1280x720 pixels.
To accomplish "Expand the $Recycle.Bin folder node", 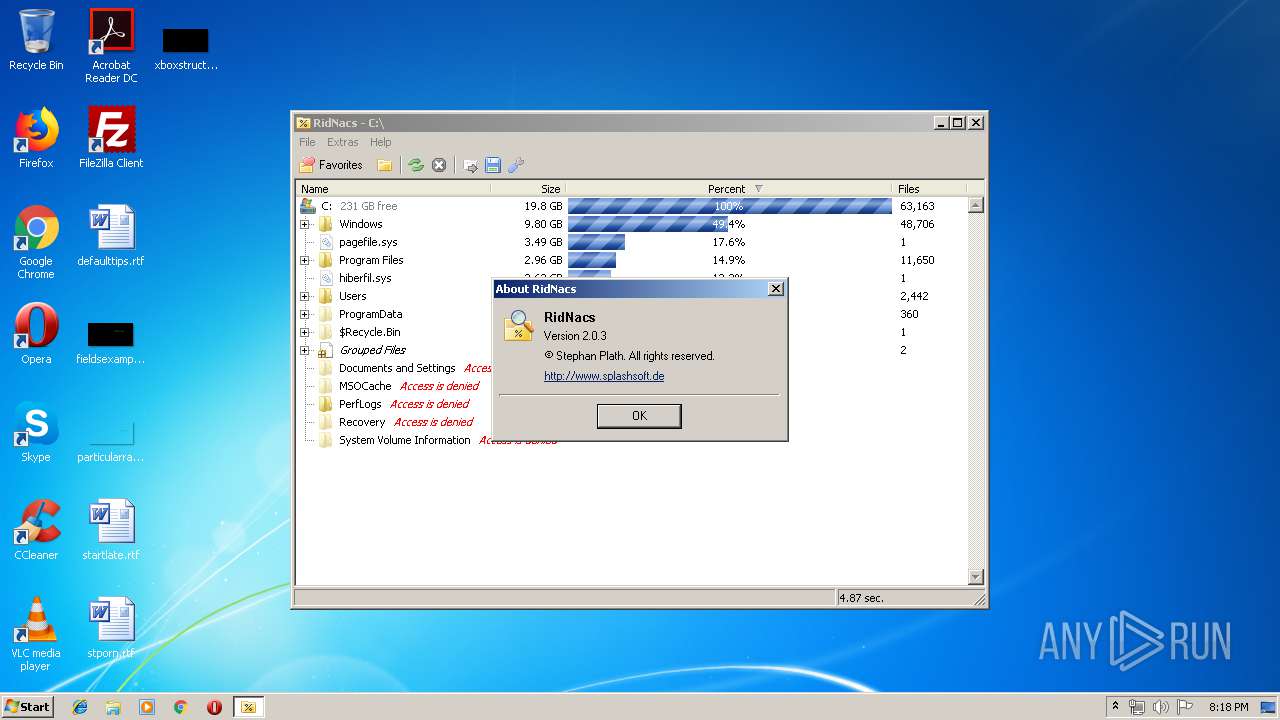I will [x=305, y=332].
